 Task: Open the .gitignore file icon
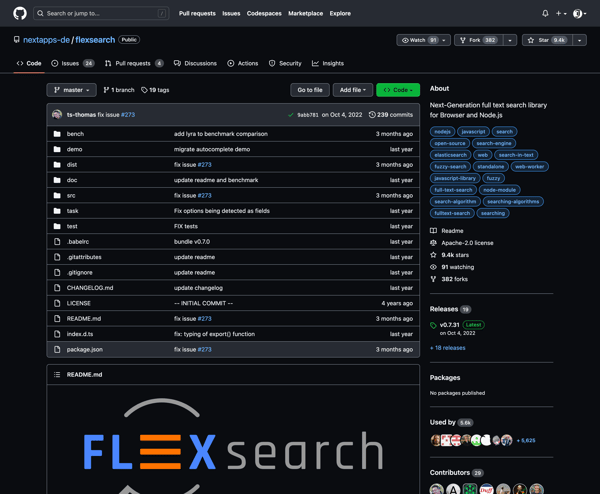[x=57, y=272]
